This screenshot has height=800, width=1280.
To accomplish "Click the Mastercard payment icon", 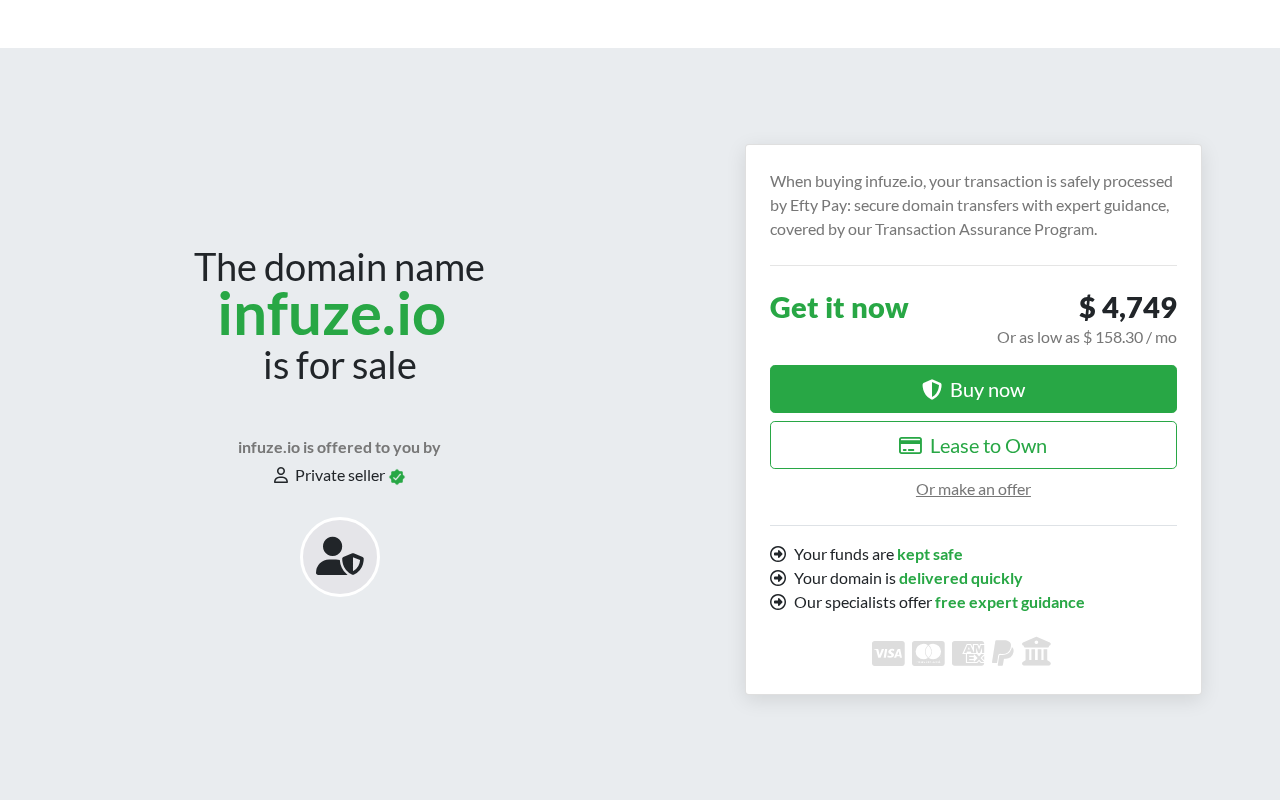I will (928, 653).
